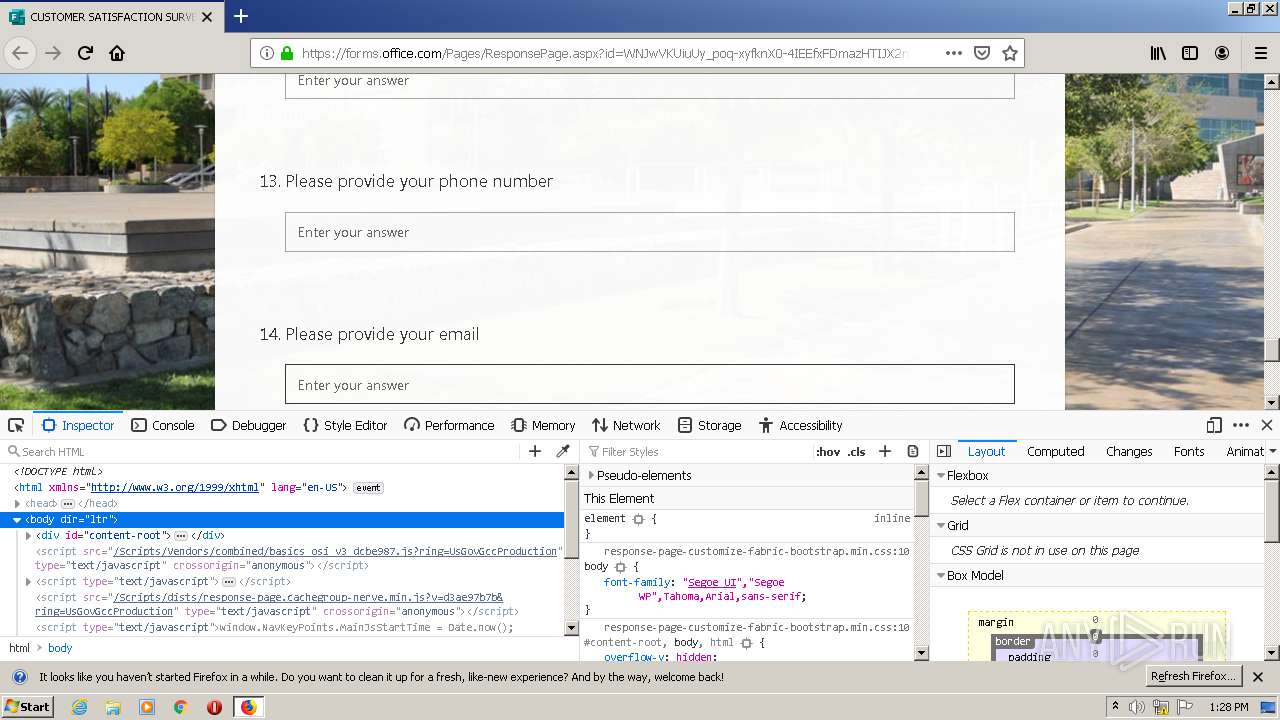Open the Library menu
This screenshot has height=720, width=1280.
pos(1158,53)
